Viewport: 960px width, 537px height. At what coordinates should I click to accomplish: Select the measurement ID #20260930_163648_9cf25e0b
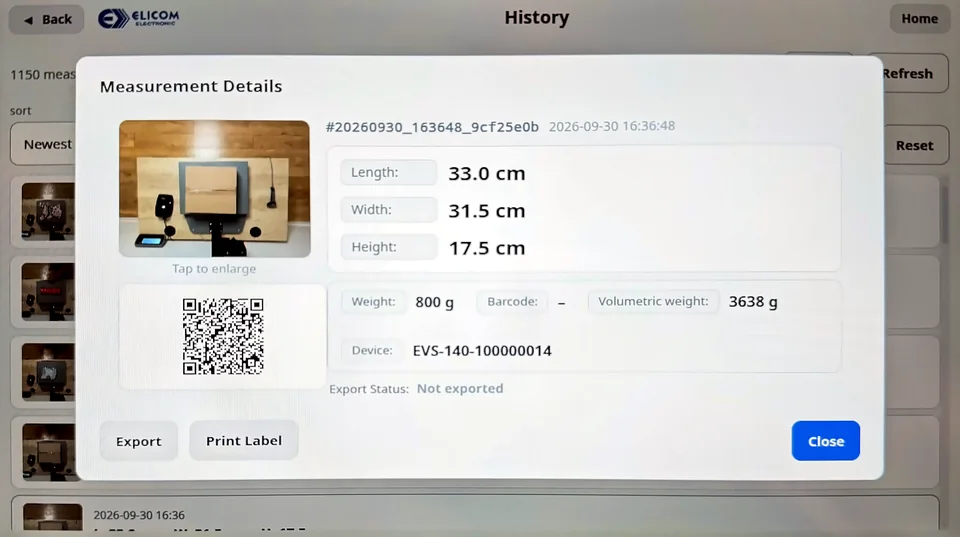432,127
